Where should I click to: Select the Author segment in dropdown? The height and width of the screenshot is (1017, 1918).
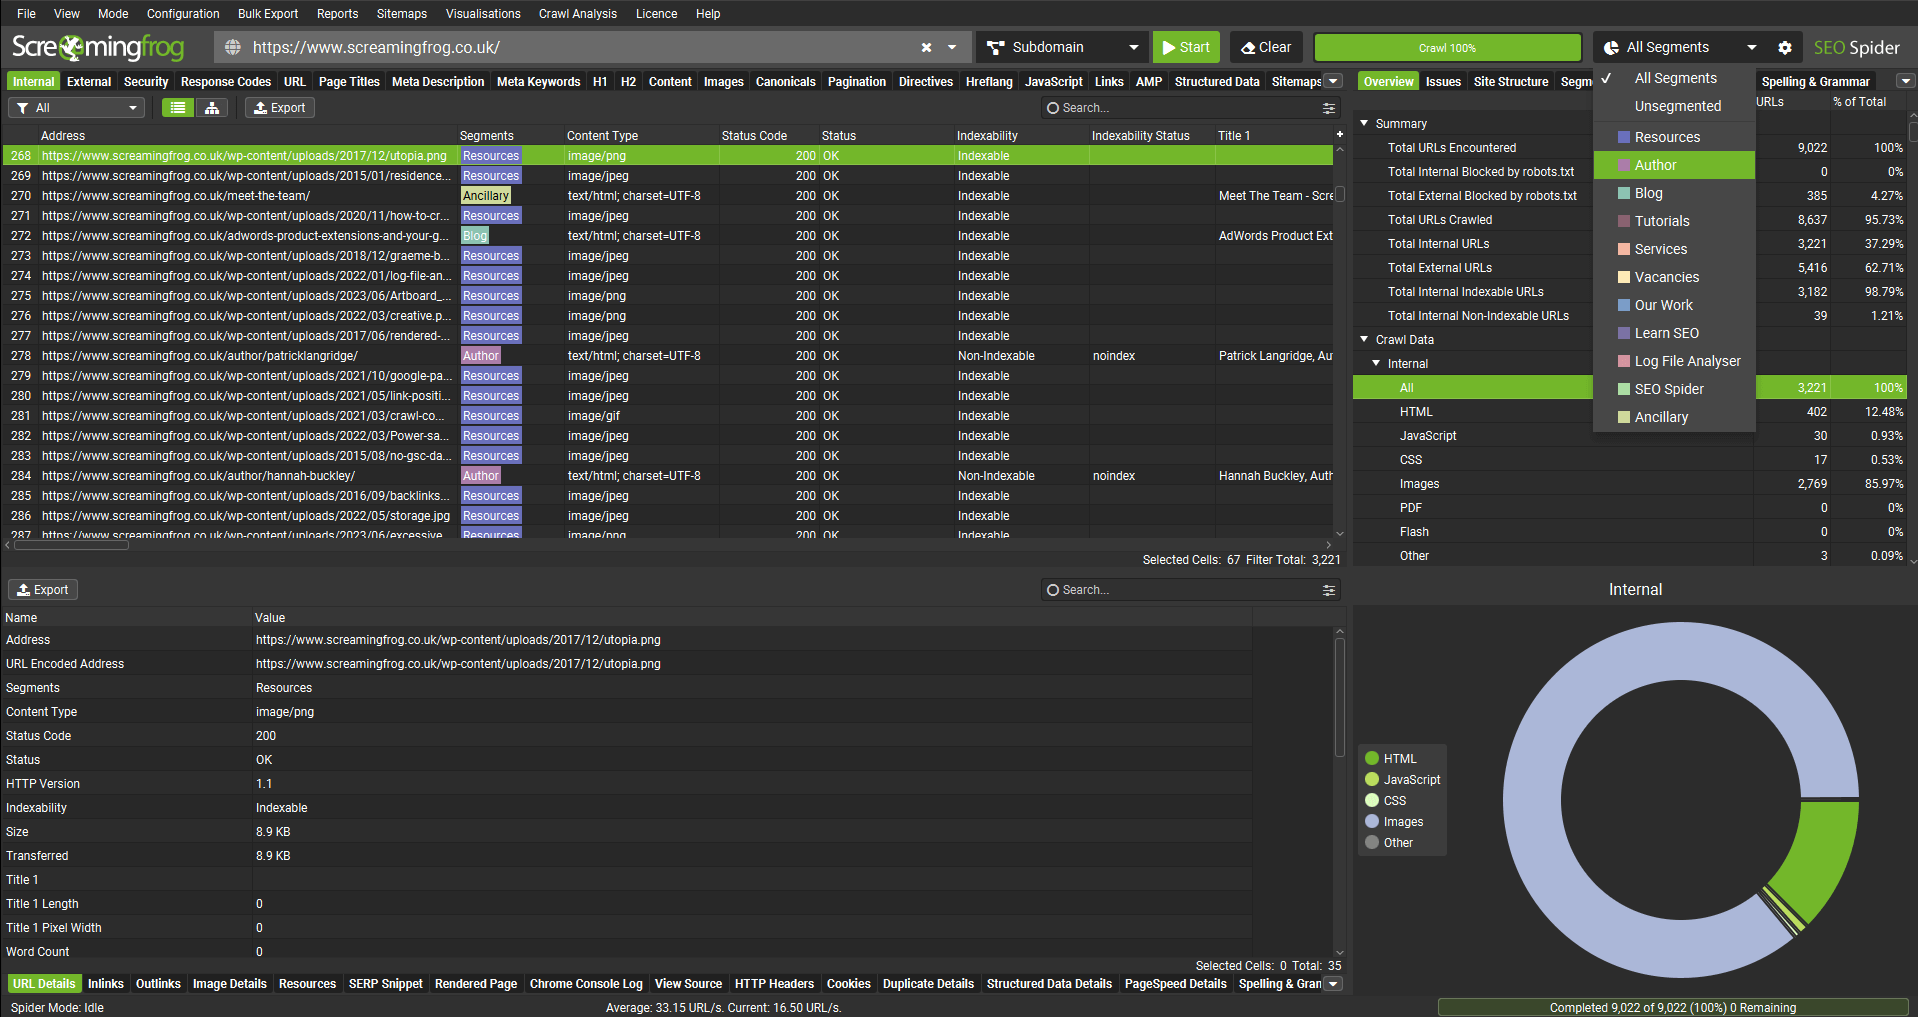1655,165
